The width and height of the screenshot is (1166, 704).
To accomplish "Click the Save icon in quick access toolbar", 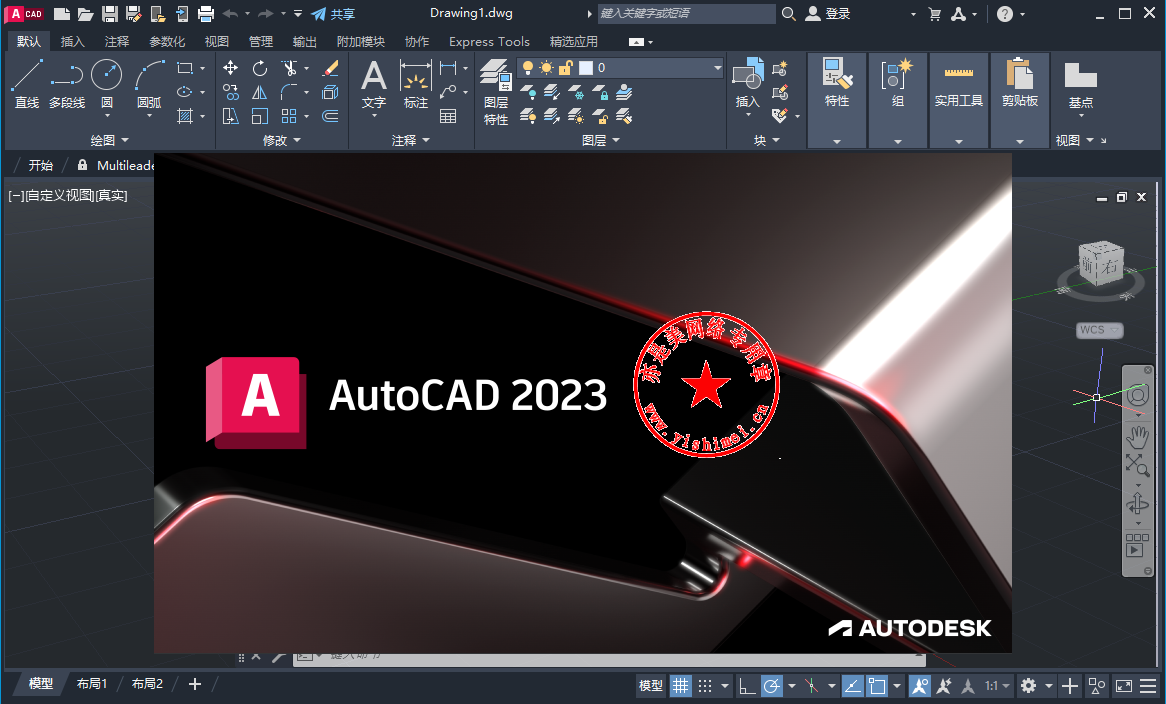I will pyautogui.click(x=109, y=13).
